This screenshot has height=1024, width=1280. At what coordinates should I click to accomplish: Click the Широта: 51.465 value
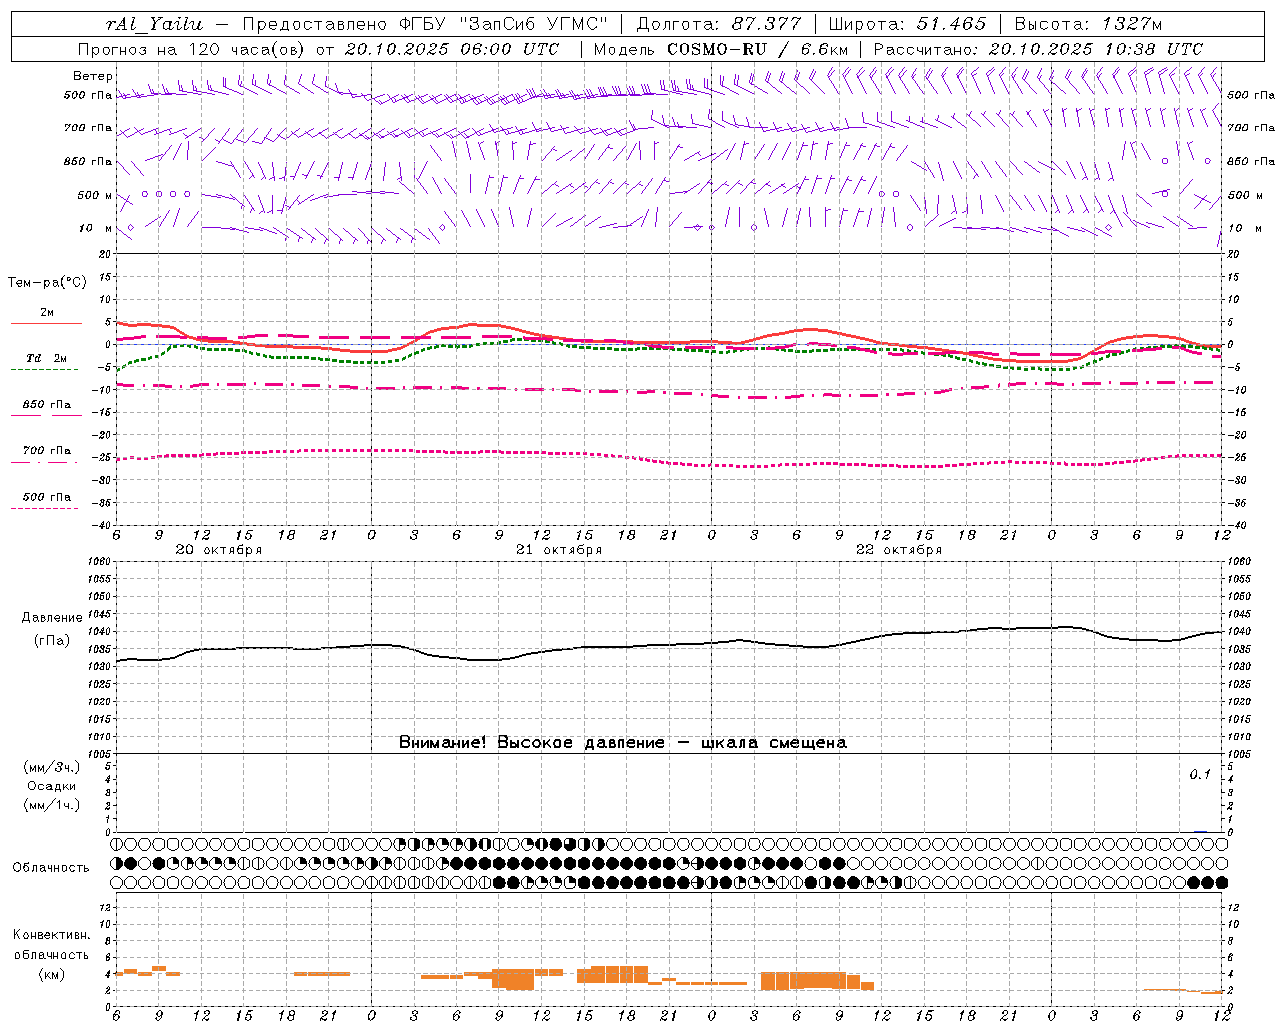tap(907, 24)
